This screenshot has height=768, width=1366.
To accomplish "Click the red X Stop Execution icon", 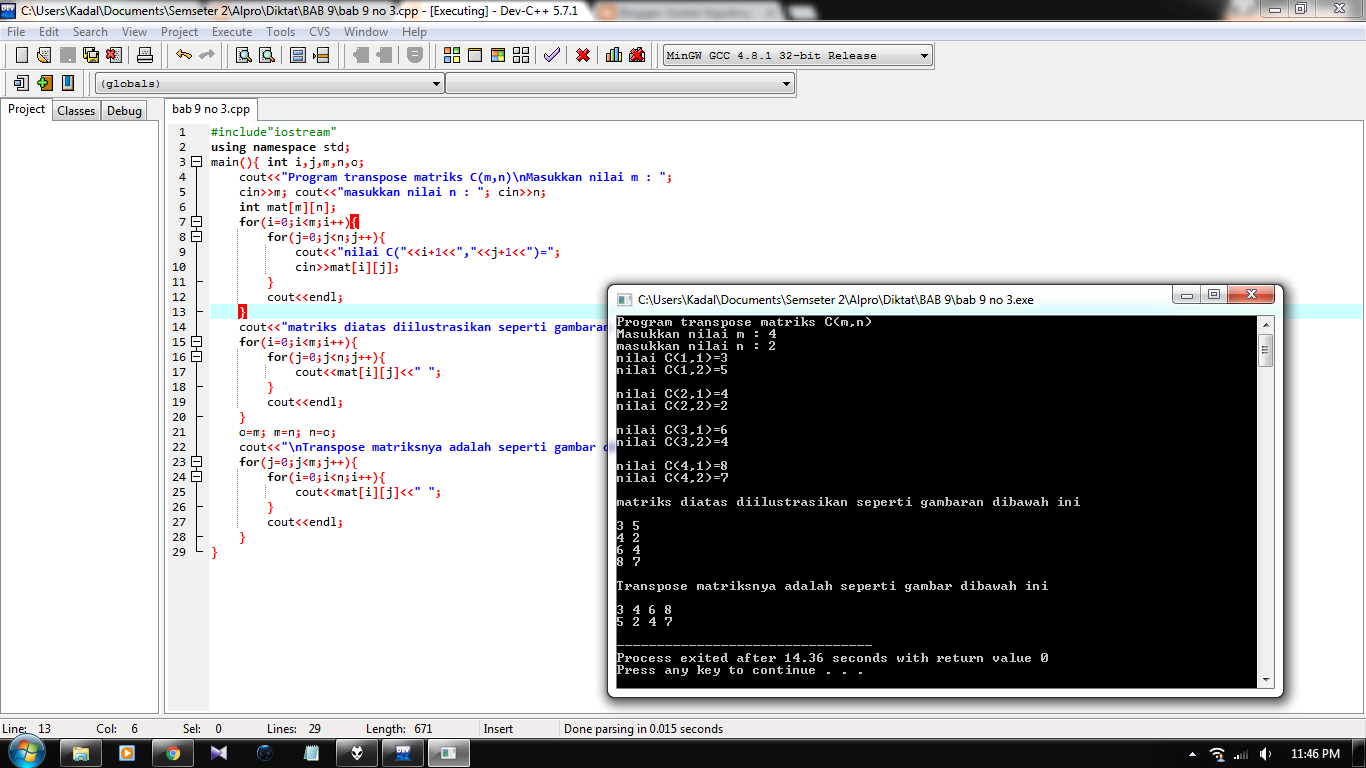I will 583,55.
